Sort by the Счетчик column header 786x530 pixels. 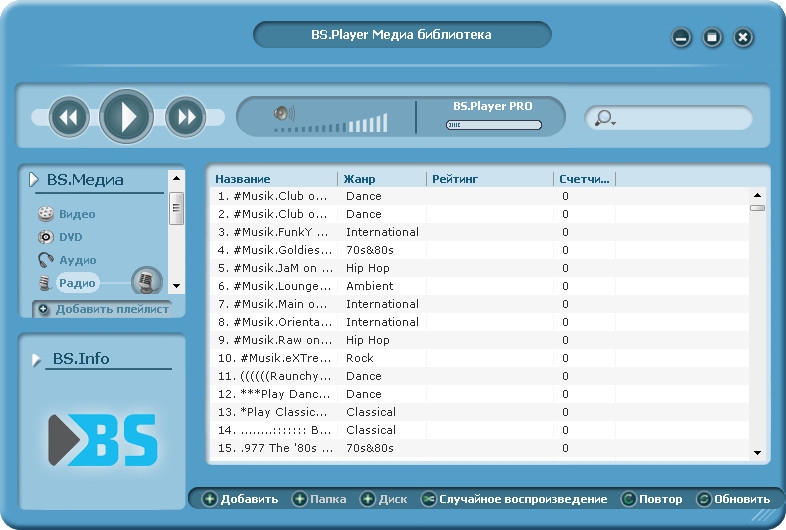[x=584, y=179]
